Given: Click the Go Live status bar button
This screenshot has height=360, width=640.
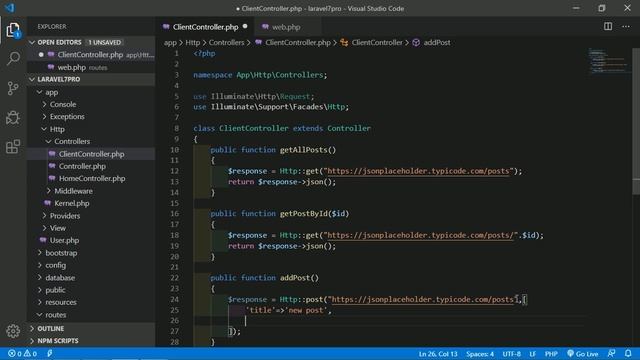Looking at the screenshot, I should pos(582,353).
